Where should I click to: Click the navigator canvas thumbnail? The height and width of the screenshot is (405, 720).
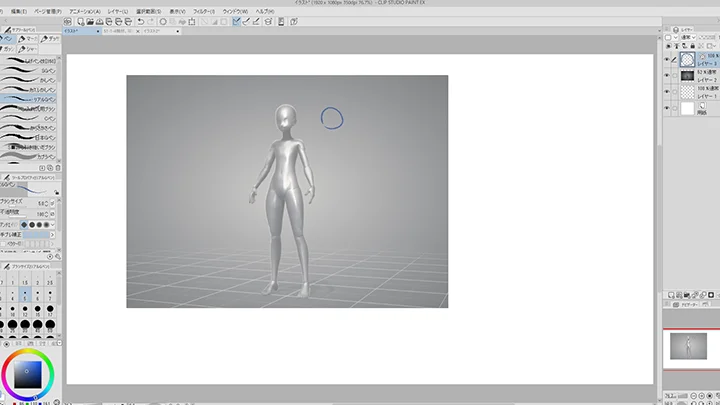(689, 346)
